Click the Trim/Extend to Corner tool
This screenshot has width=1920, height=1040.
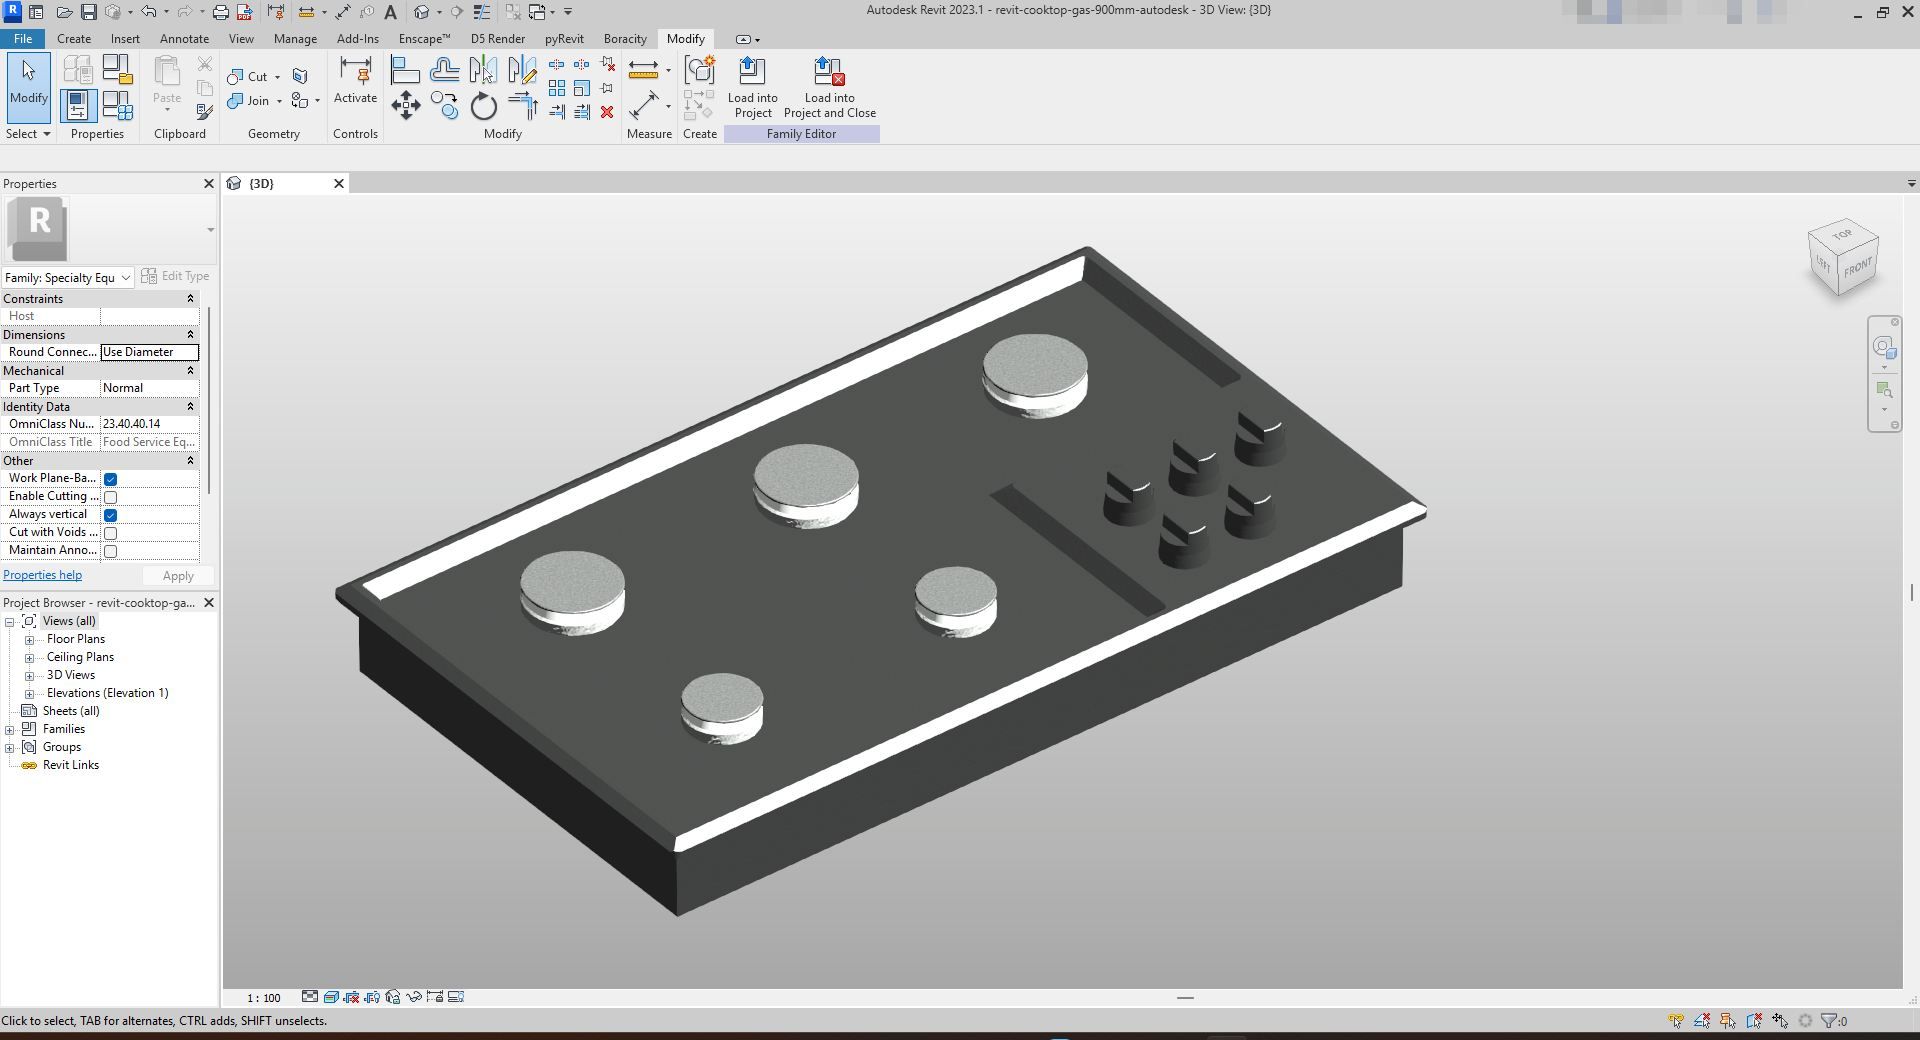[522, 105]
